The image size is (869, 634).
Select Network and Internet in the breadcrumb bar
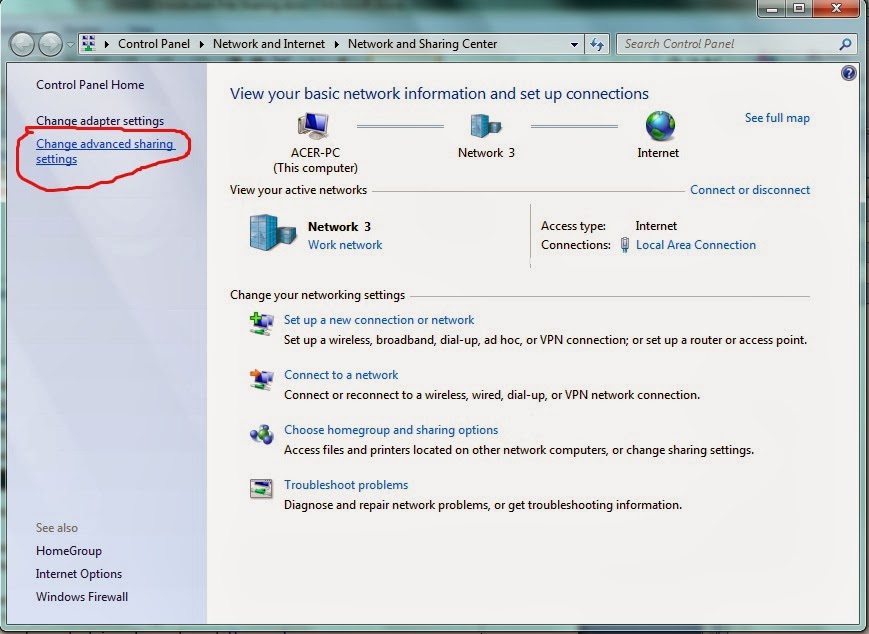pos(270,44)
